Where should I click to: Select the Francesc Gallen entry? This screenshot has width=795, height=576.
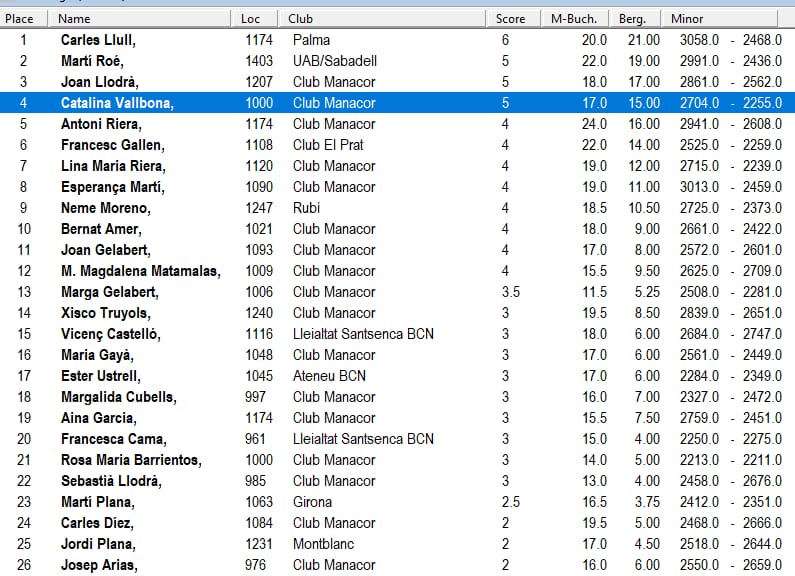tap(106, 145)
